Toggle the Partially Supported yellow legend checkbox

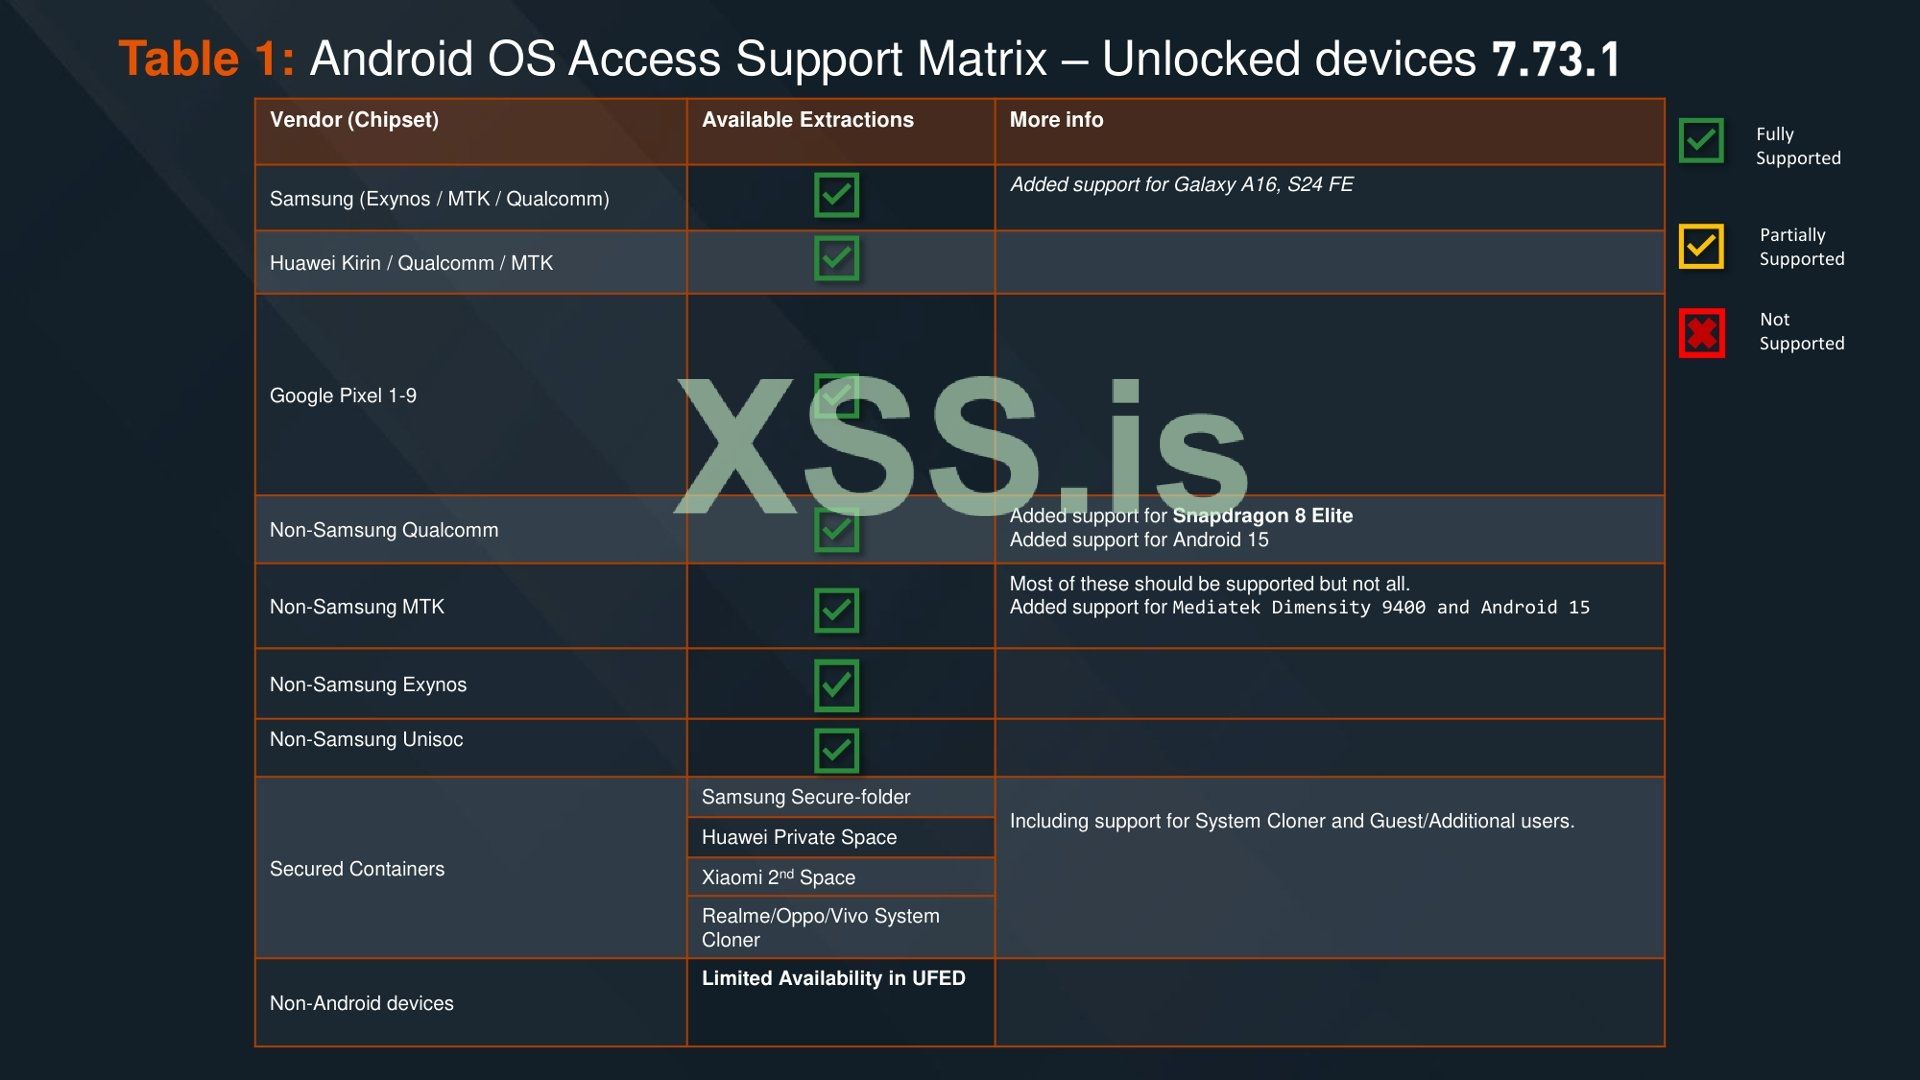pyautogui.click(x=1701, y=247)
